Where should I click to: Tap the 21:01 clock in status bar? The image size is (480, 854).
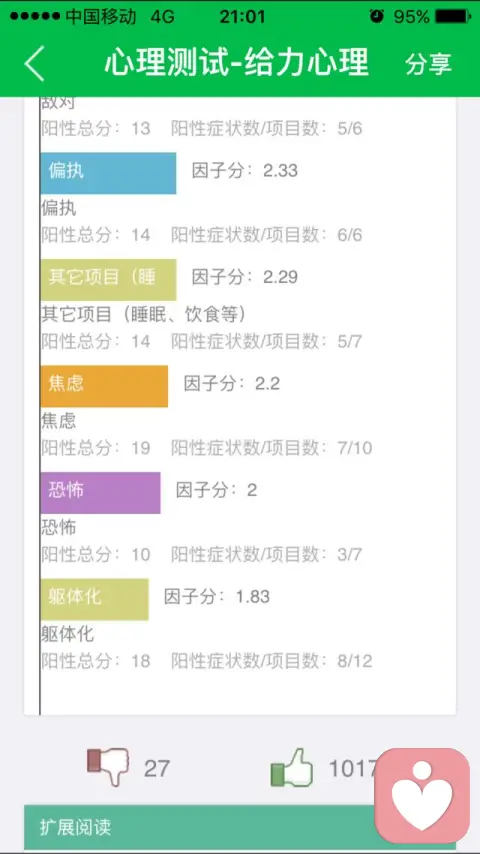242,17
